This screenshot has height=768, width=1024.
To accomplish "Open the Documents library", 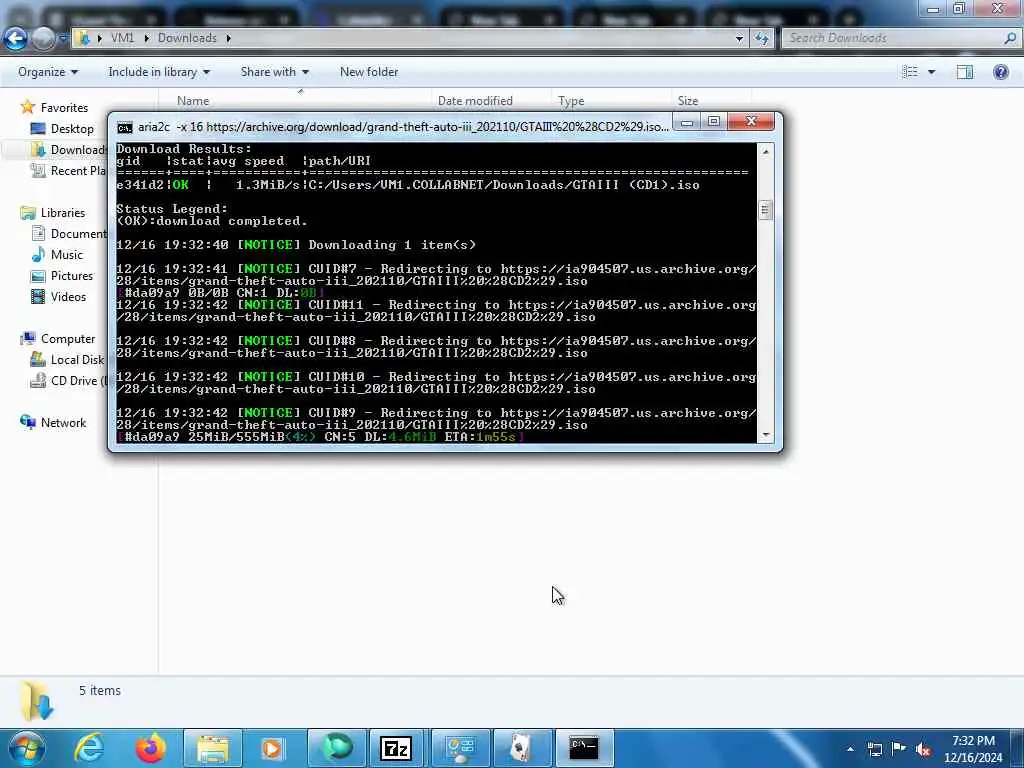I will pos(69,233).
